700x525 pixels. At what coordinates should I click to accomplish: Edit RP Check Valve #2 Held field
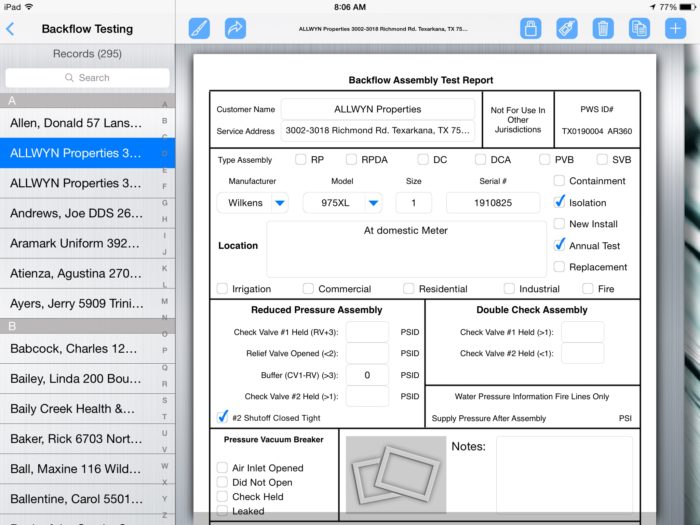[x=367, y=396]
